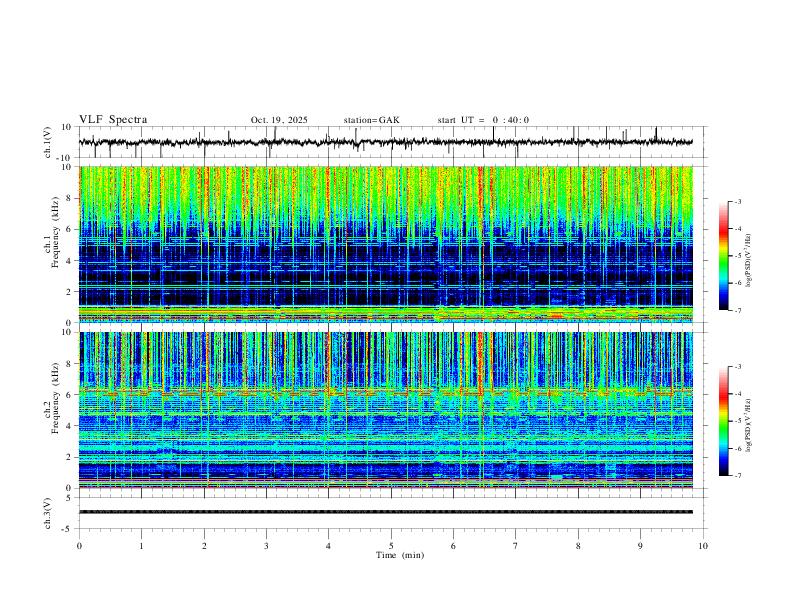Click ch.2 "Frequency (kHz)" axis label
Screen dimensions: 792x612
[x=56, y=397]
